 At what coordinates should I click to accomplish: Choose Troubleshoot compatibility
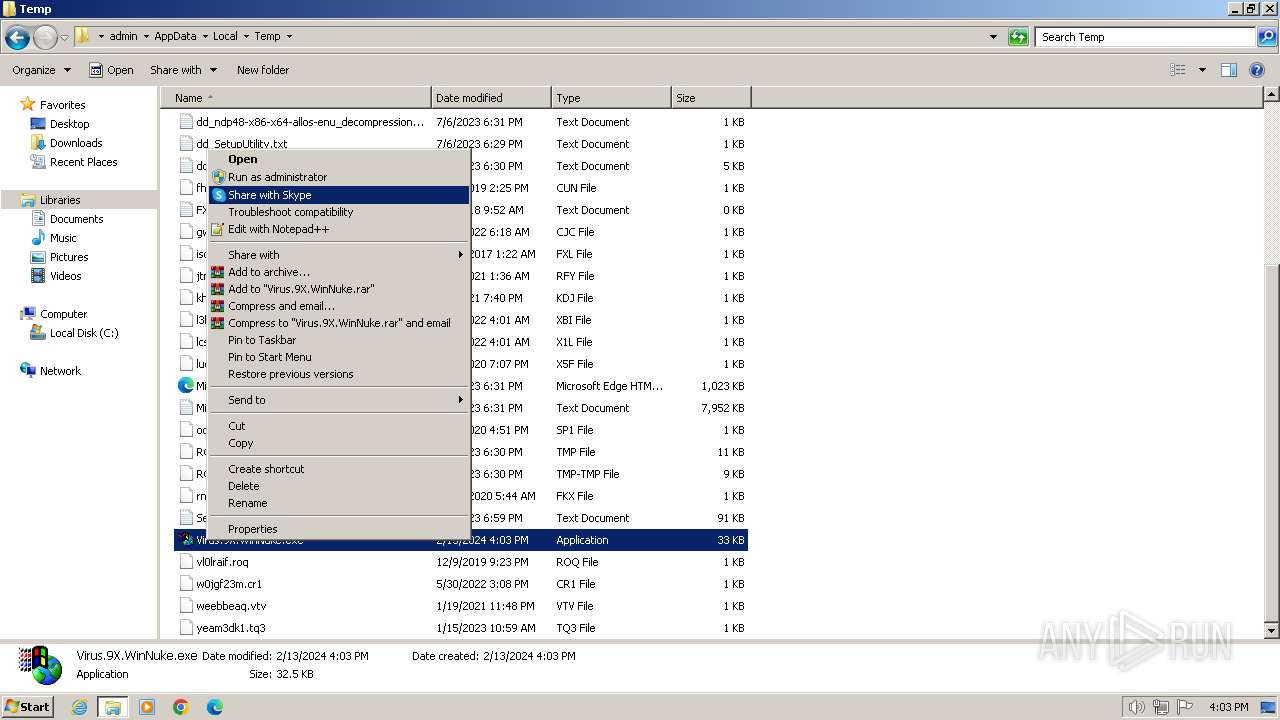click(x=338, y=212)
